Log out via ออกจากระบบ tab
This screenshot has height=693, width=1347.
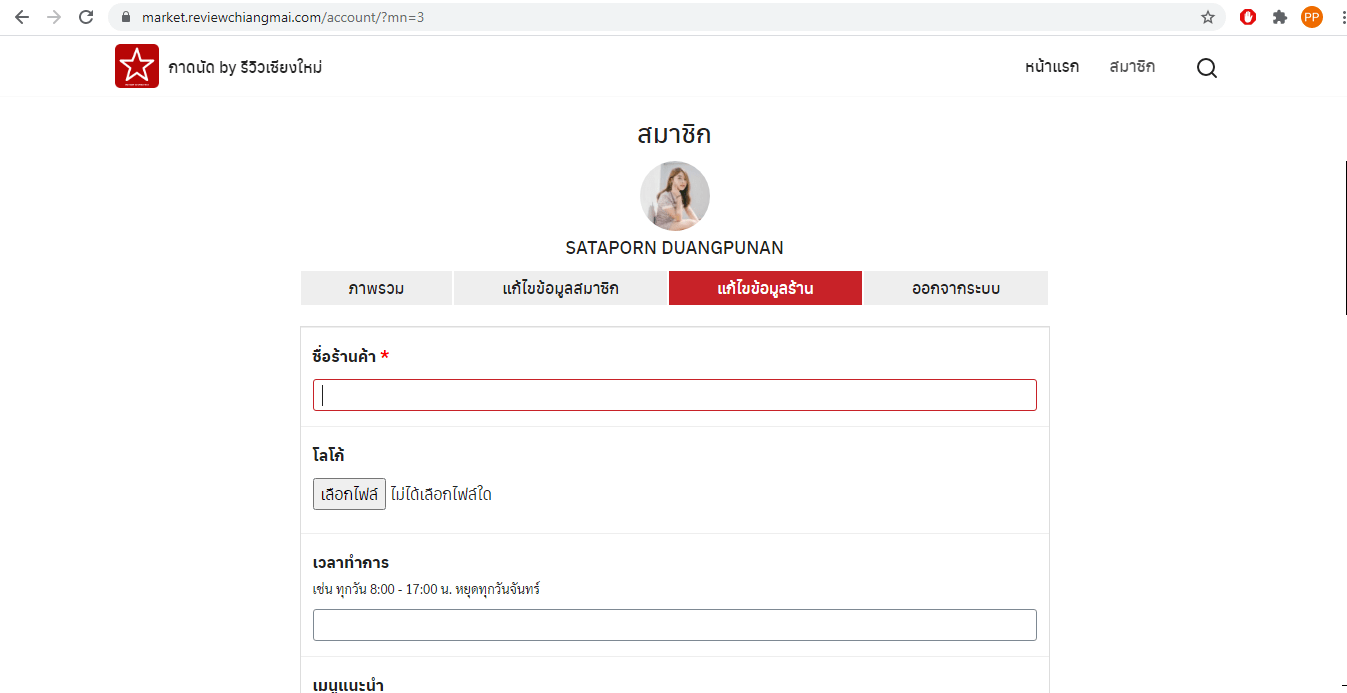955,289
